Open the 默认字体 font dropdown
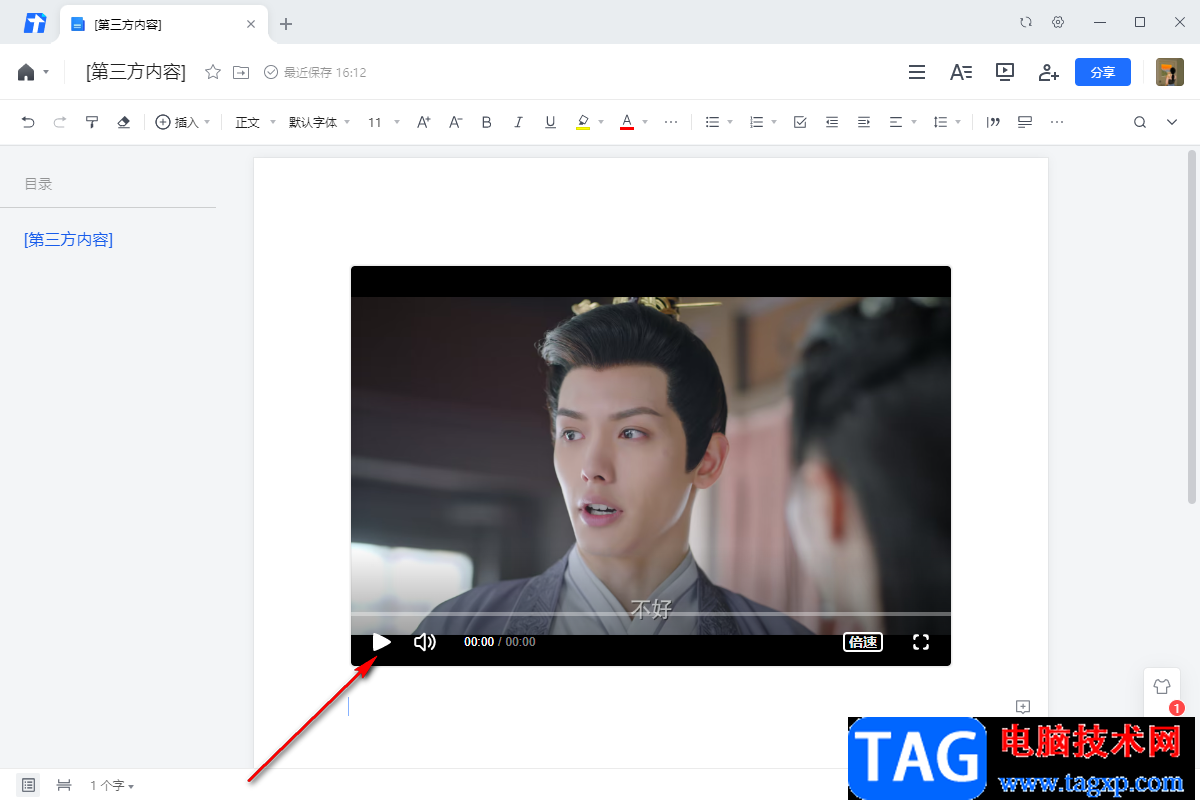1200x800 pixels. (319, 122)
